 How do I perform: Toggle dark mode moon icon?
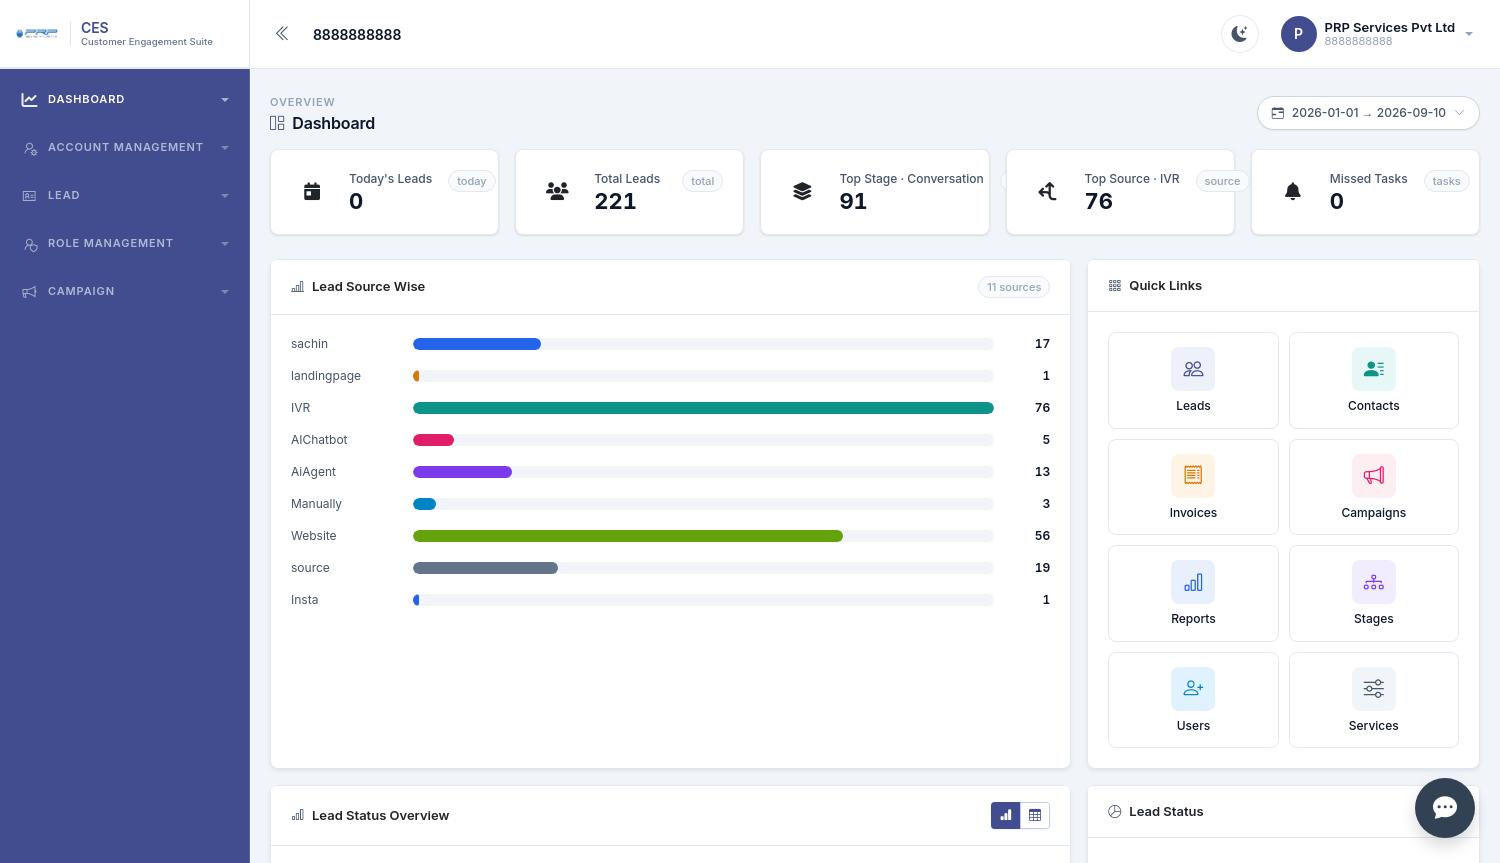(x=1240, y=34)
